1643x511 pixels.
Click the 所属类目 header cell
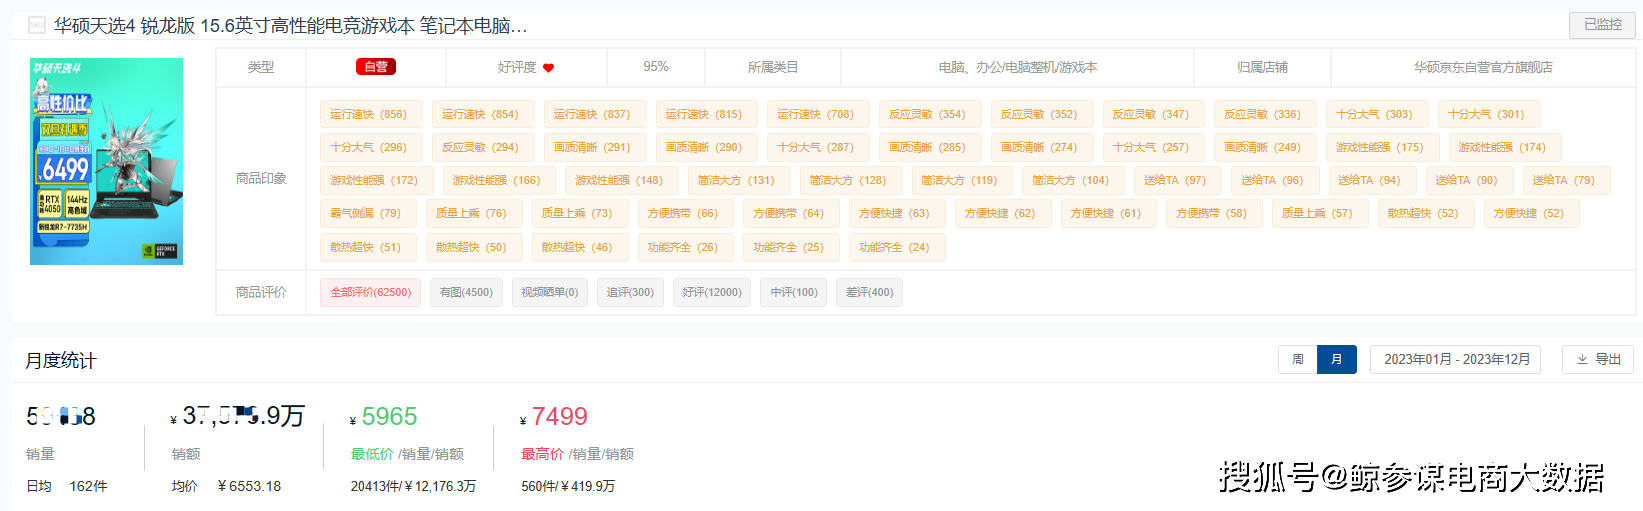(x=773, y=67)
